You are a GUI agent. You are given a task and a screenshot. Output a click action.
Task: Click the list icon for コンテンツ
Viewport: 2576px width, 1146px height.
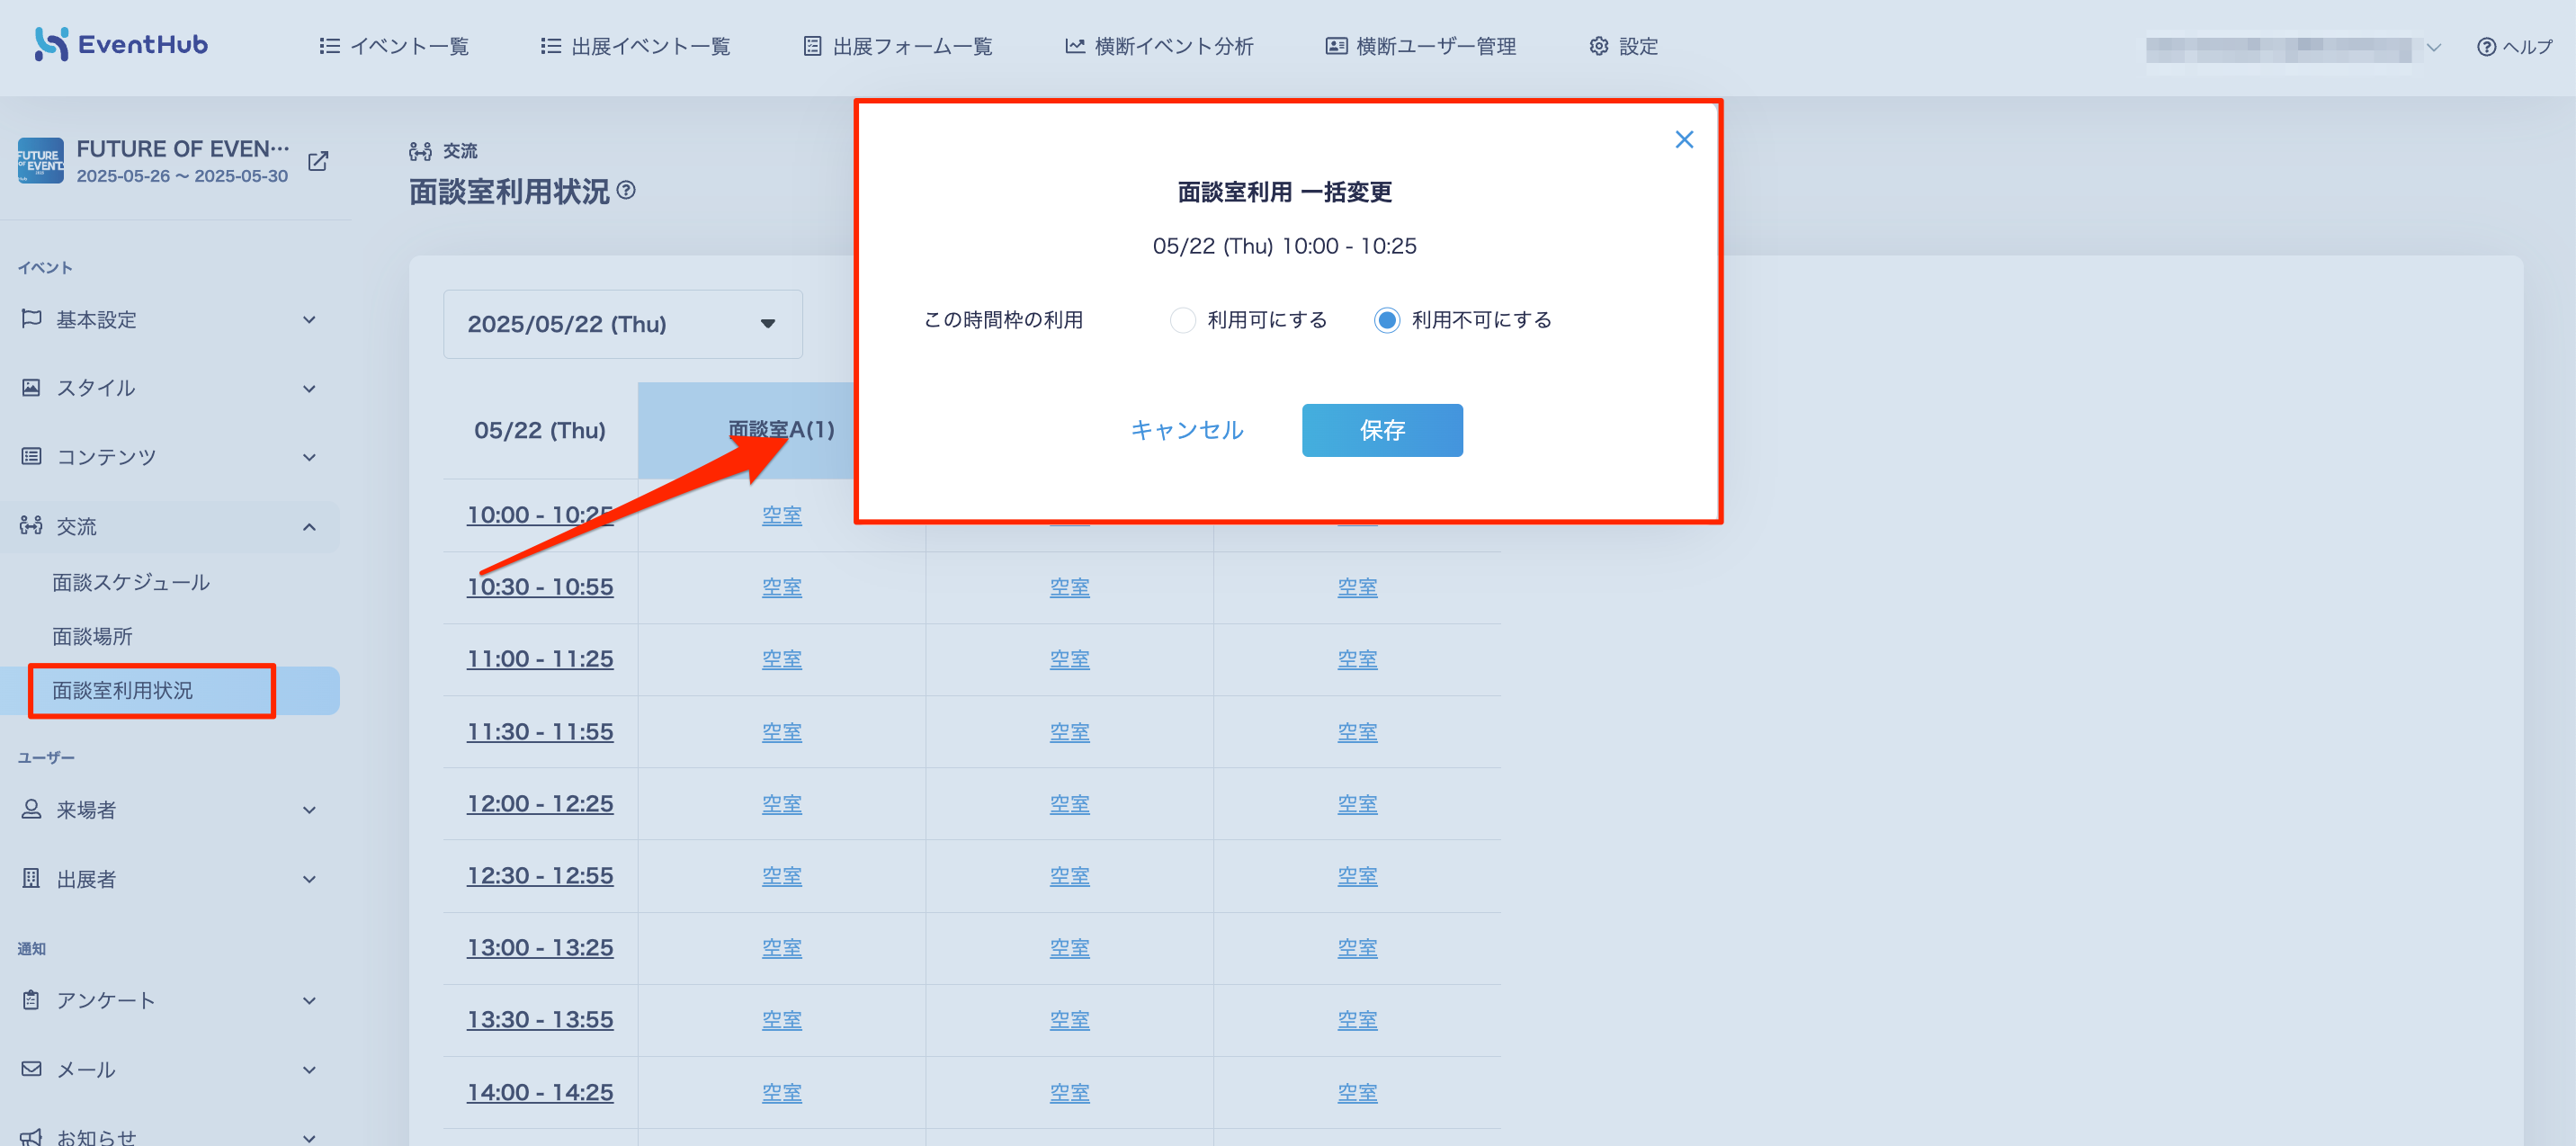pyautogui.click(x=31, y=457)
